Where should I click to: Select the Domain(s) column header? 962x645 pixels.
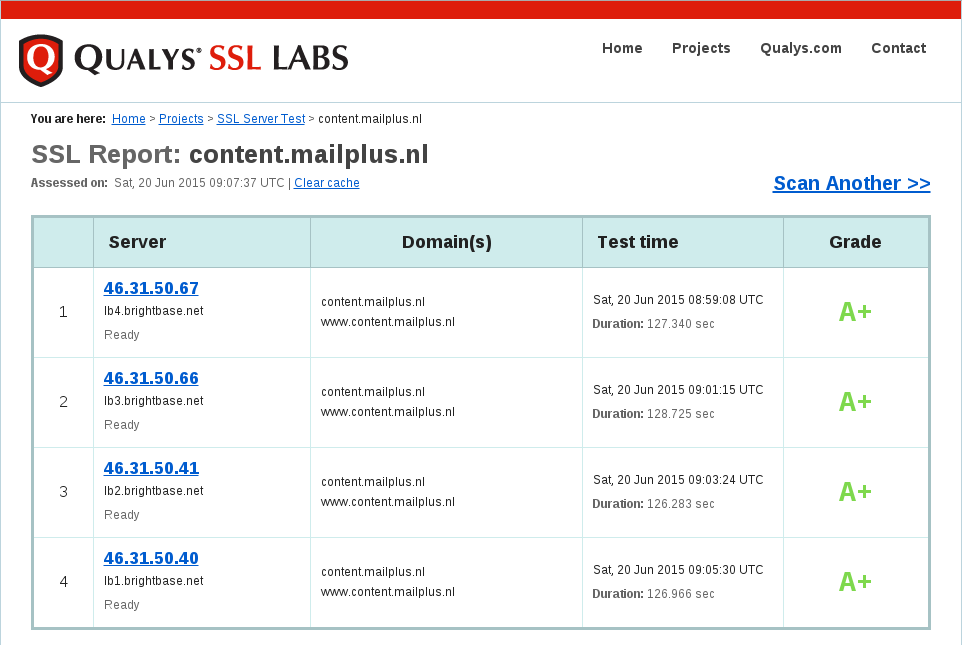point(445,241)
